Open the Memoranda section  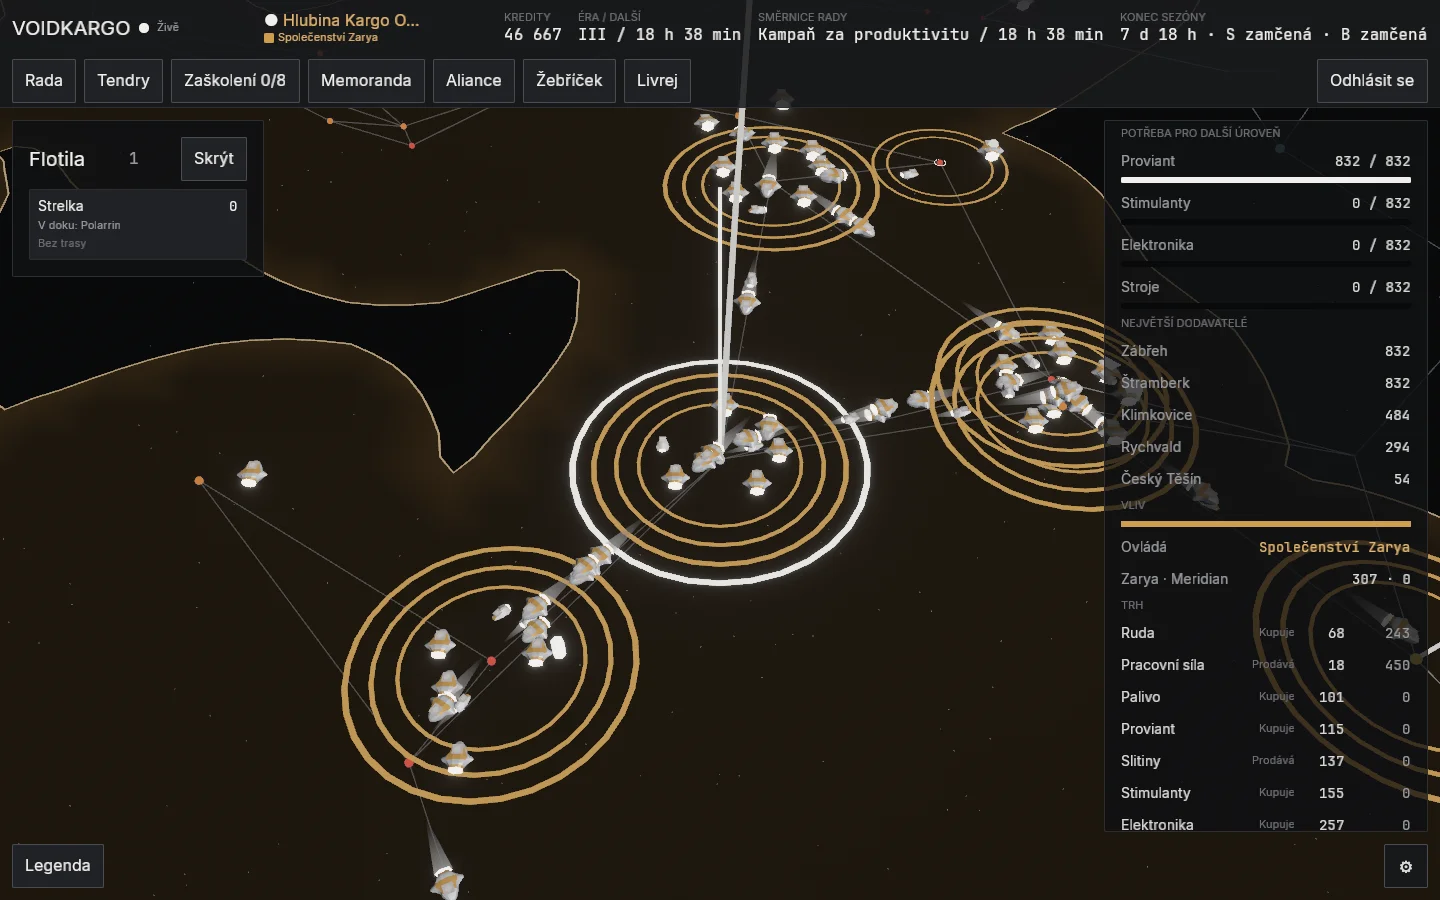[366, 81]
